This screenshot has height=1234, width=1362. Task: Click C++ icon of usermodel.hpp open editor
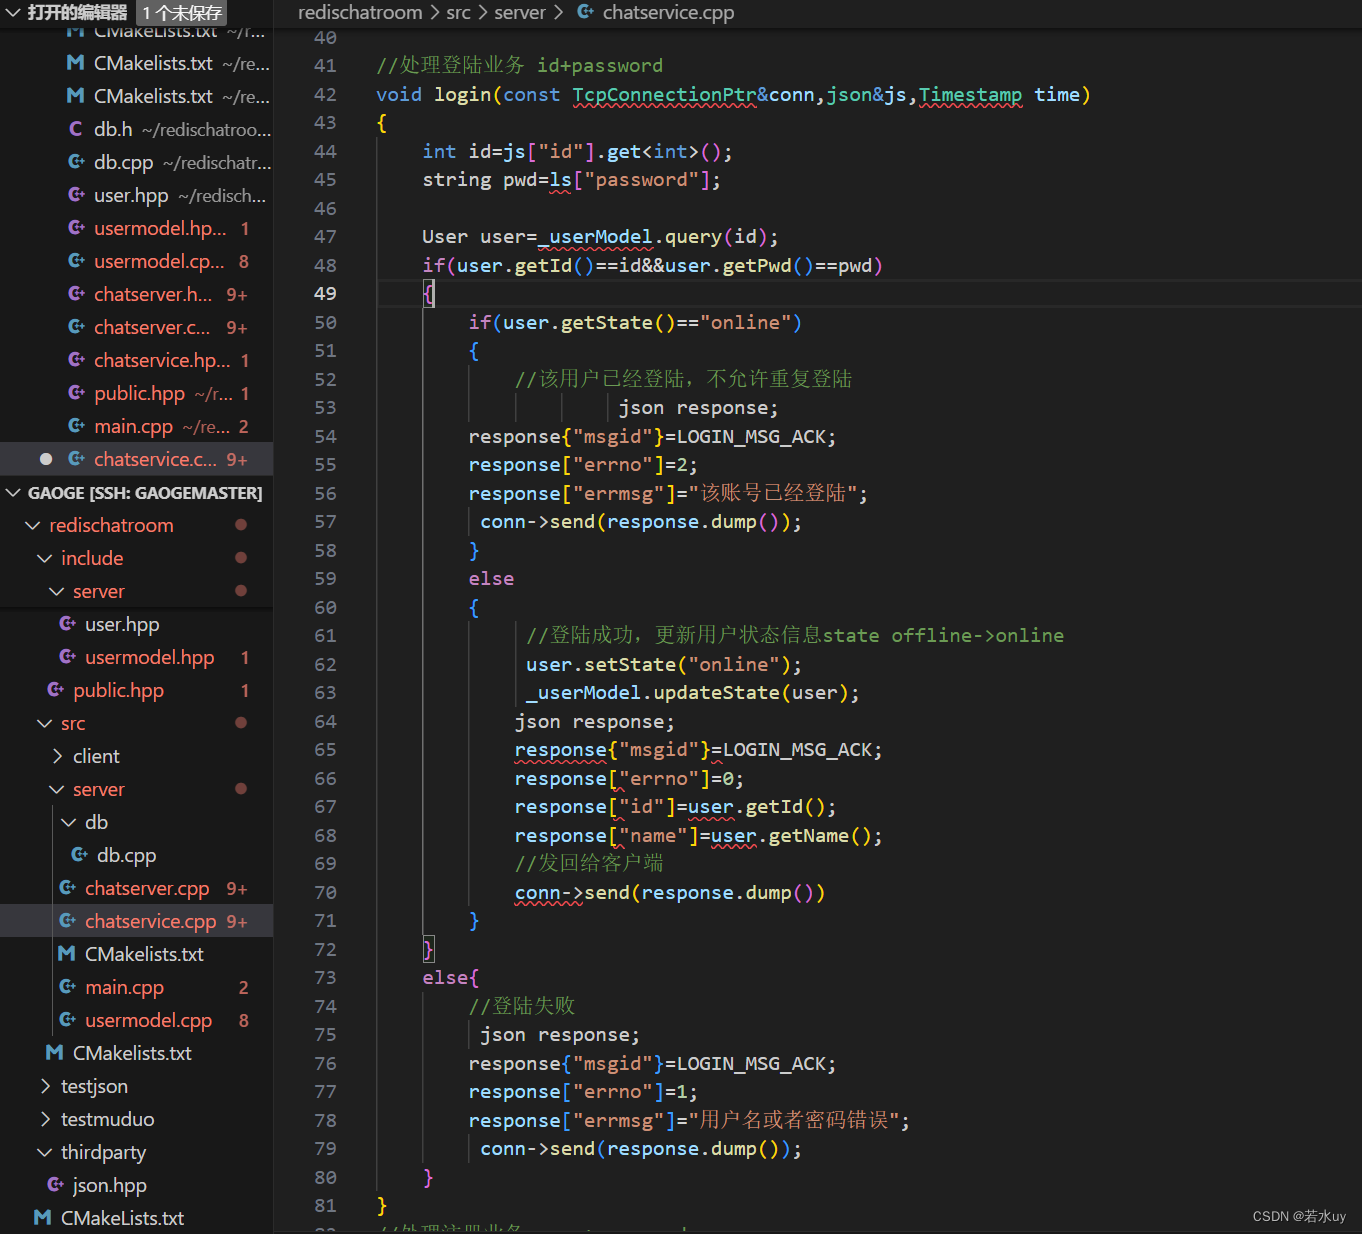pyautogui.click(x=76, y=228)
